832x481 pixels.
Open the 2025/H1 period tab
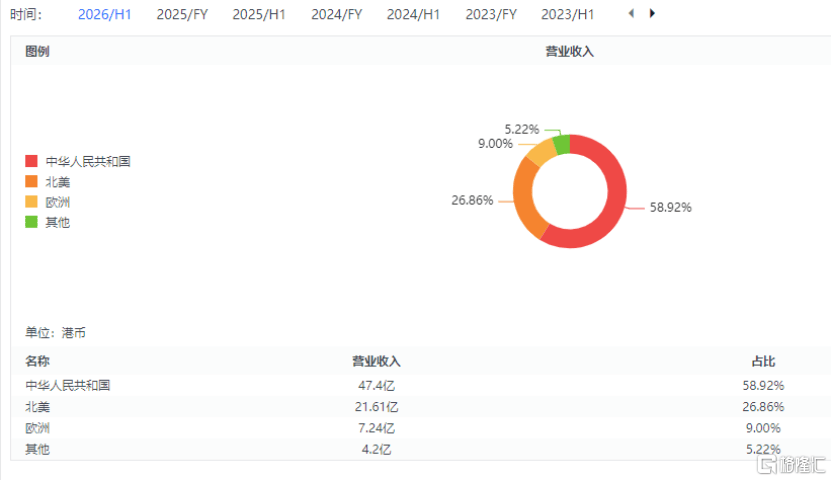tap(259, 15)
